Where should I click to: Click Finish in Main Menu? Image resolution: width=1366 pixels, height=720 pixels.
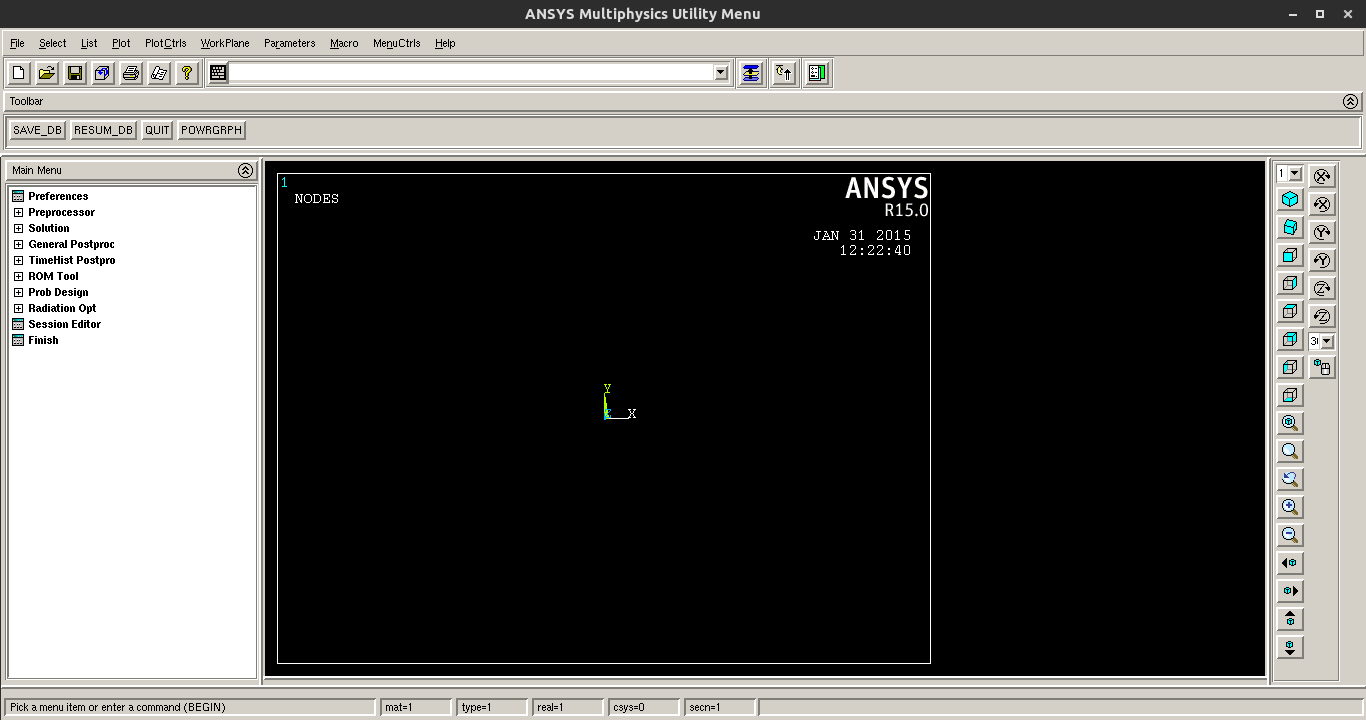(x=43, y=340)
